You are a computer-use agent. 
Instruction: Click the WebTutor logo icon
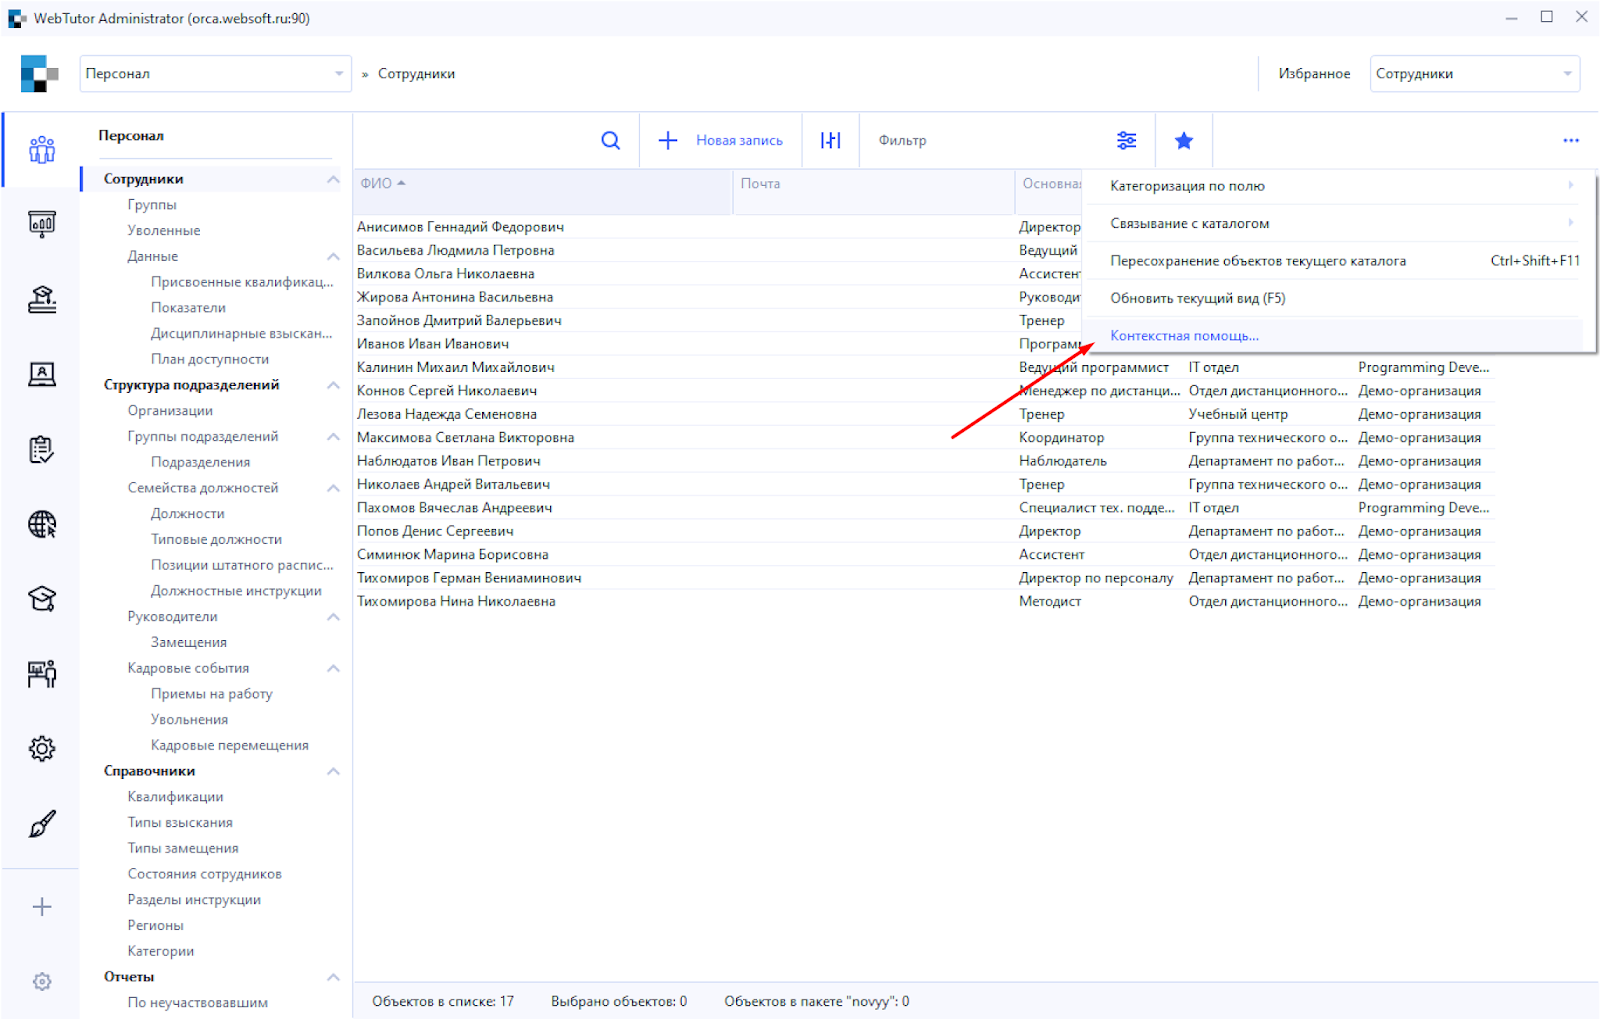point(40,74)
